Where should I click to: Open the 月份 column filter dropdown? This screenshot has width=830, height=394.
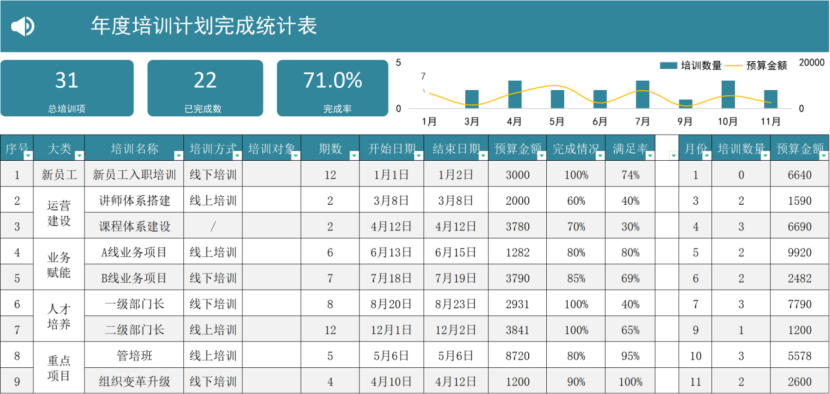tap(707, 155)
